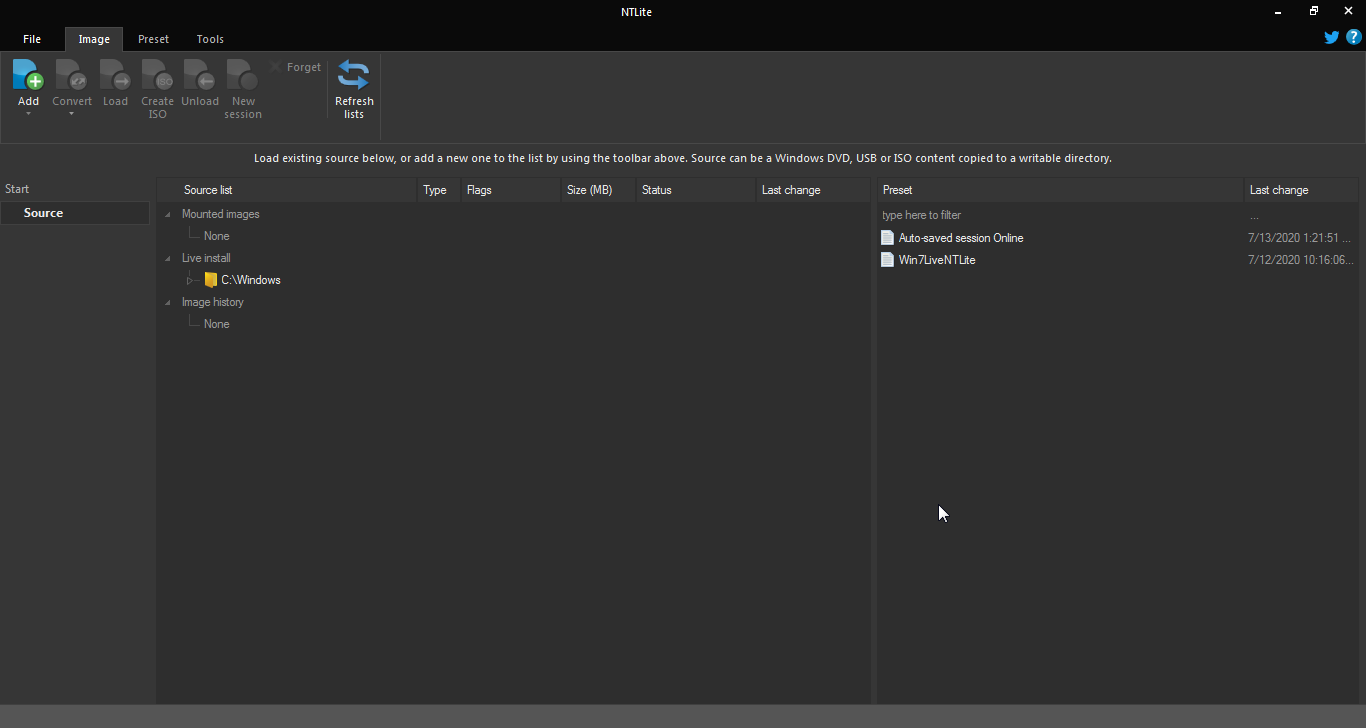This screenshot has width=1366, height=728.
Task: Sort source list by Last change header
Action: pos(812,190)
